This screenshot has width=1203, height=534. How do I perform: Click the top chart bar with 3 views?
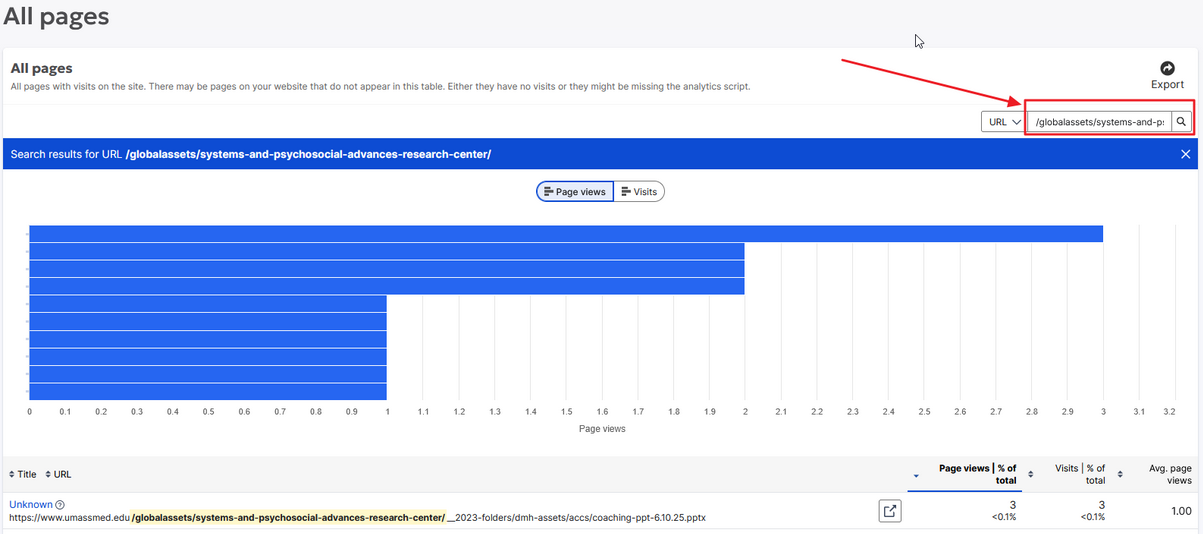tap(566, 233)
